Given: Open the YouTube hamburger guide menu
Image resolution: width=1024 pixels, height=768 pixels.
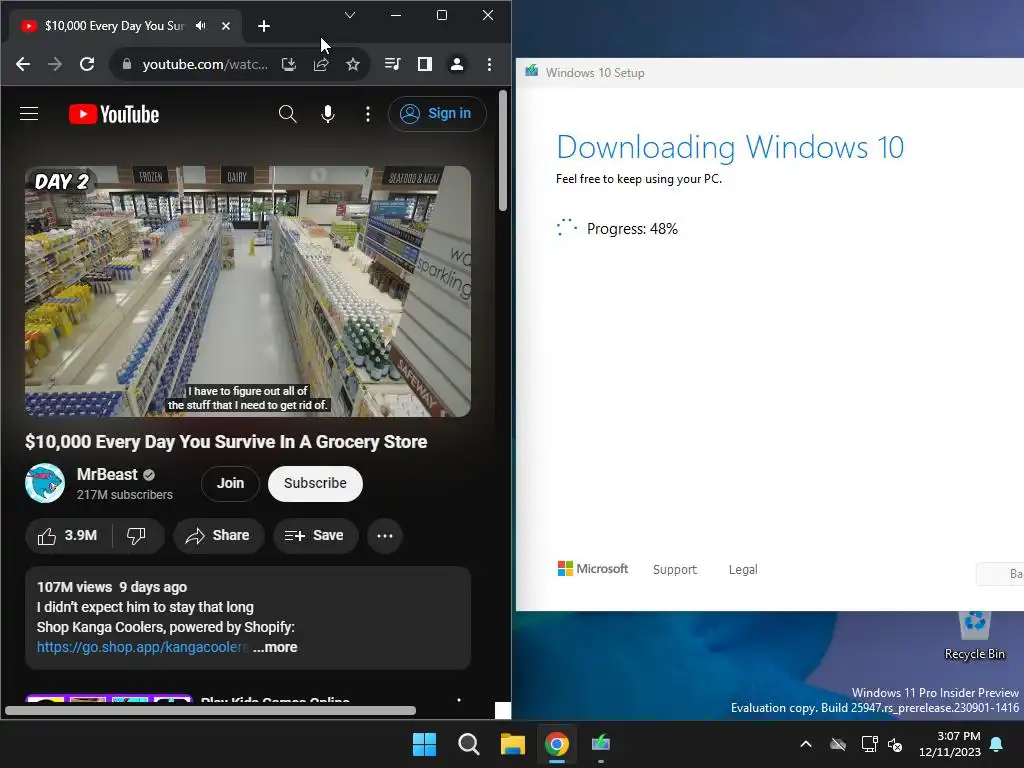Looking at the screenshot, I should [x=29, y=114].
